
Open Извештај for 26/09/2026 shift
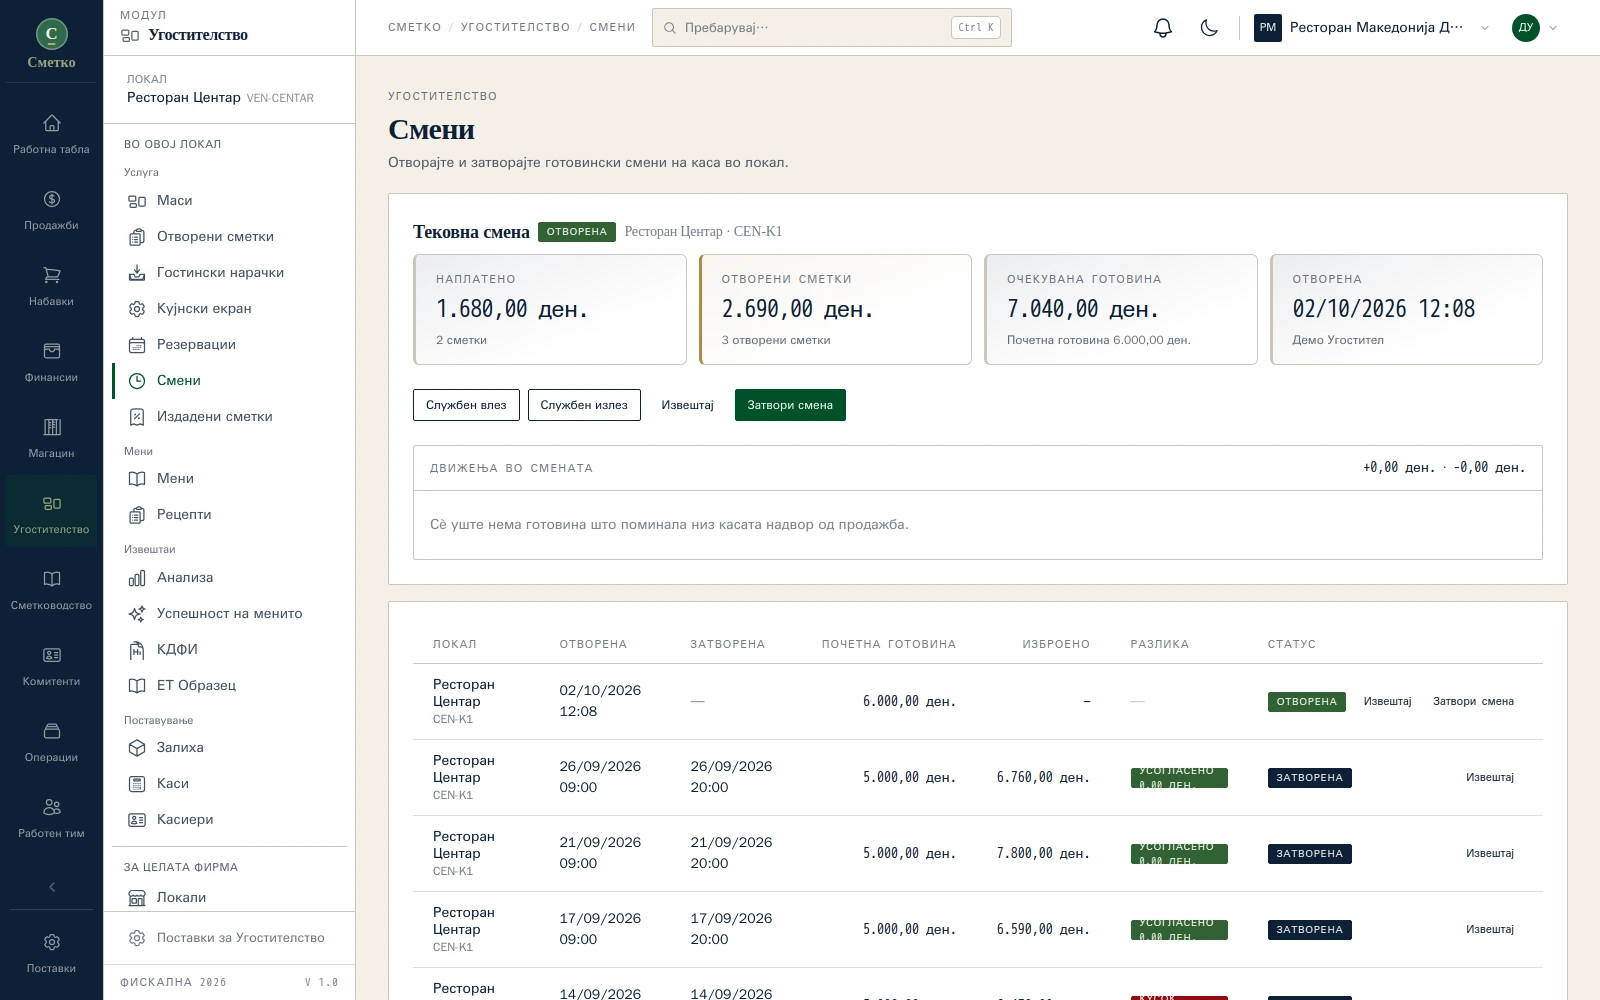(1490, 778)
